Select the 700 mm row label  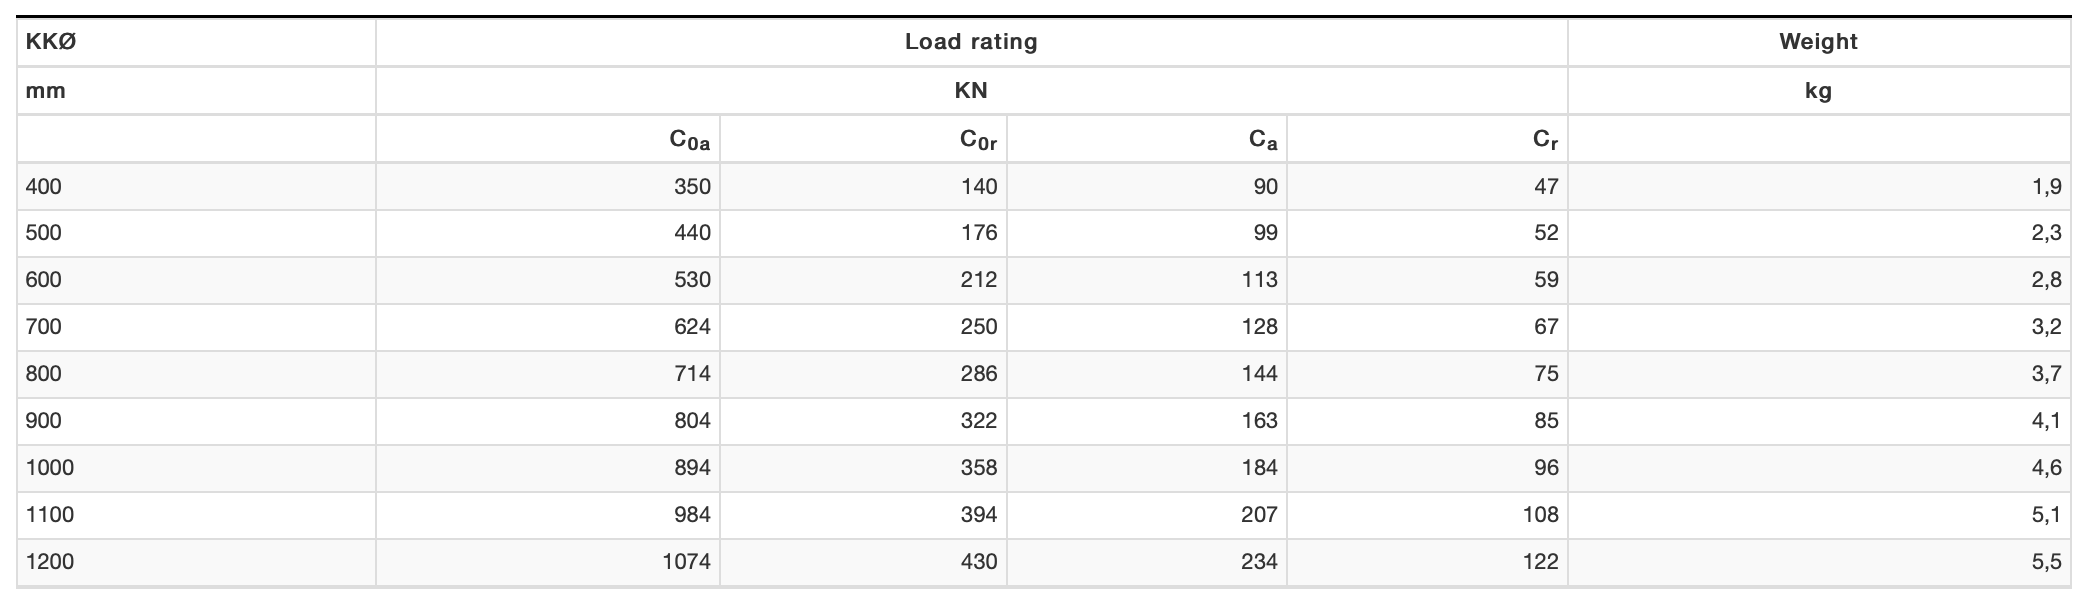point(196,327)
